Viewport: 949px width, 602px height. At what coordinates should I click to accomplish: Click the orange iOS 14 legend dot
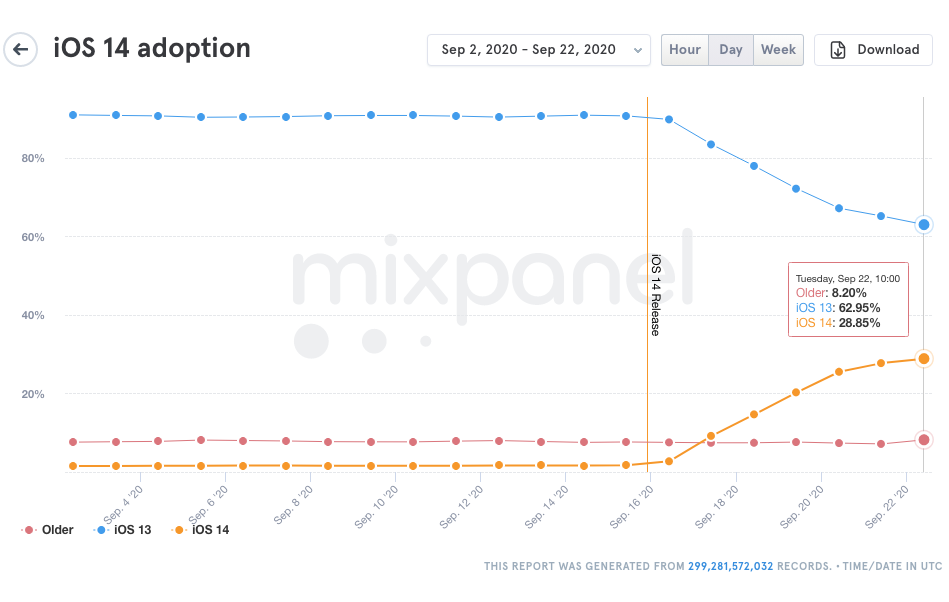[x=179, y=530]
